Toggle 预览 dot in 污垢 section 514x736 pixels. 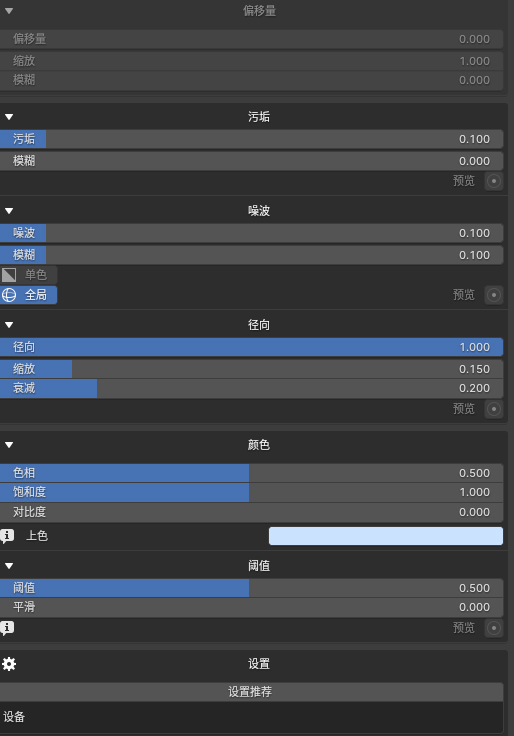tap(493, 181)
